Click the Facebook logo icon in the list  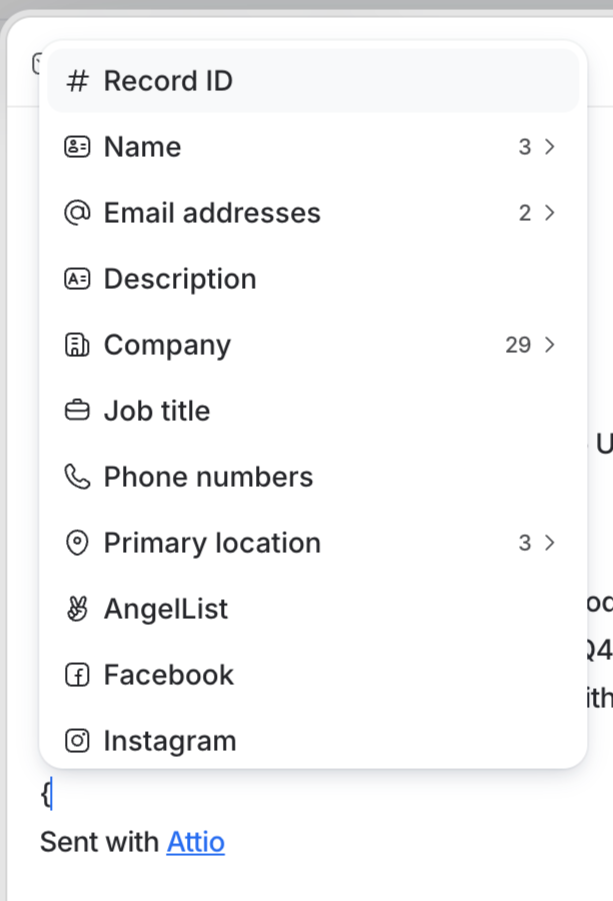pyautogui.click(x=77, y=674)
